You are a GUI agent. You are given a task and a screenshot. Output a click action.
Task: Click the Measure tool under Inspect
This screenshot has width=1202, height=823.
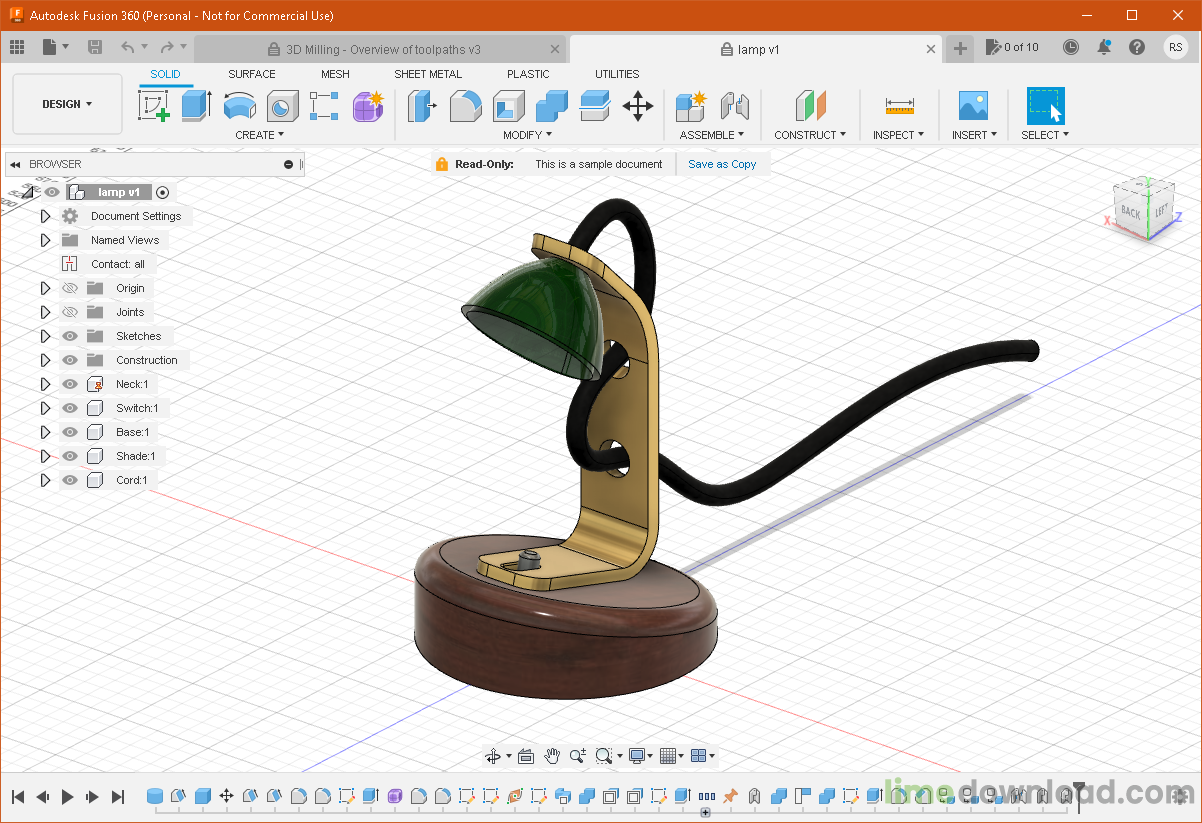click(x=899, y=105)
